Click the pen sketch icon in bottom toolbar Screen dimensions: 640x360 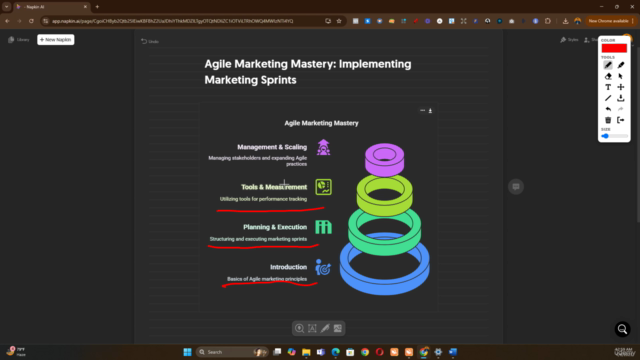point(325,328)
